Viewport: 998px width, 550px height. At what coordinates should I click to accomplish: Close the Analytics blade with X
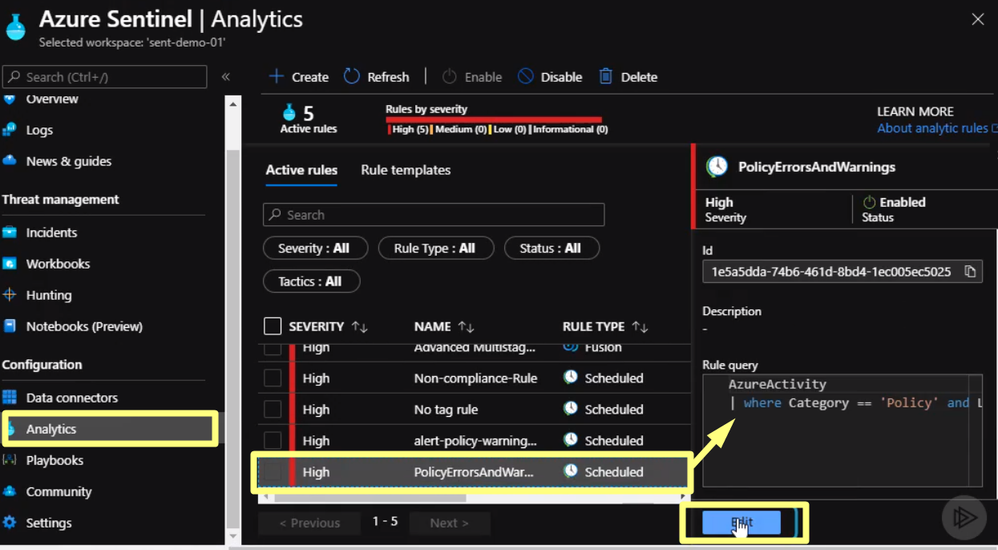point(978,20)
